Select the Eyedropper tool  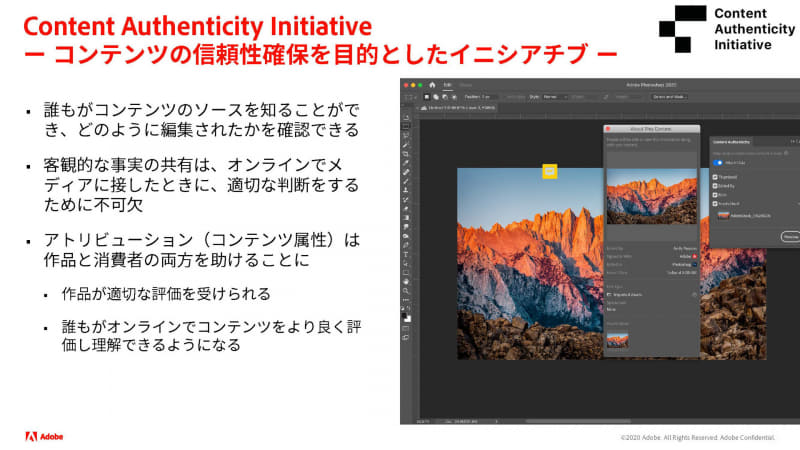(x=406, y=163)
